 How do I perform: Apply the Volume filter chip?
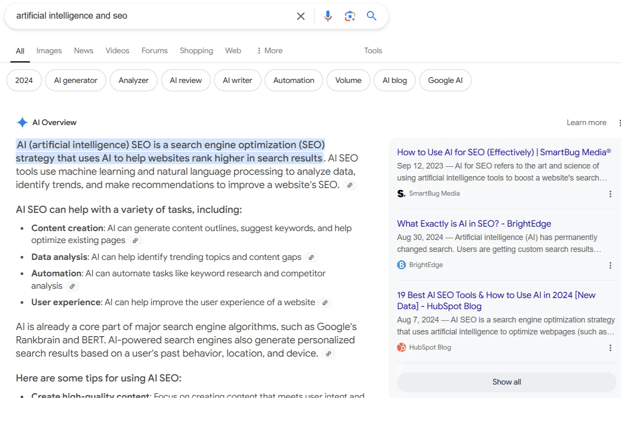348,80
